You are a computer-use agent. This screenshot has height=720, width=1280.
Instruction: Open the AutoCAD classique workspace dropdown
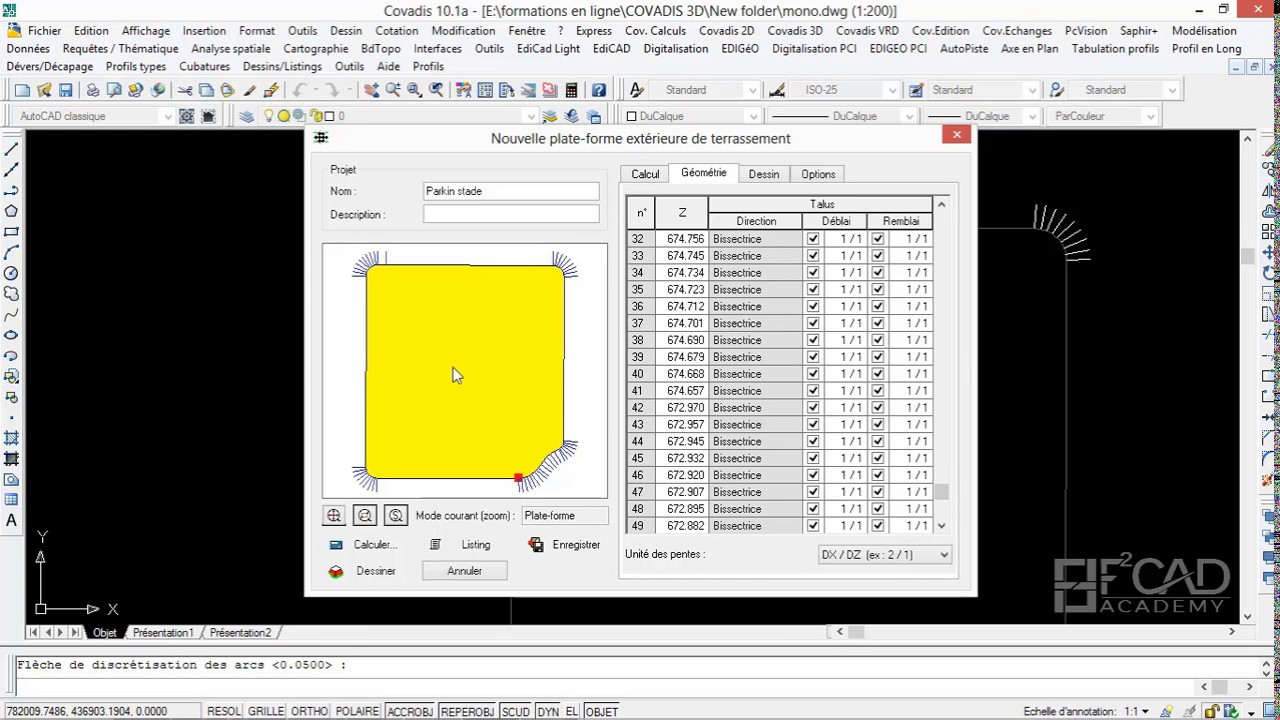pos(96,116)
